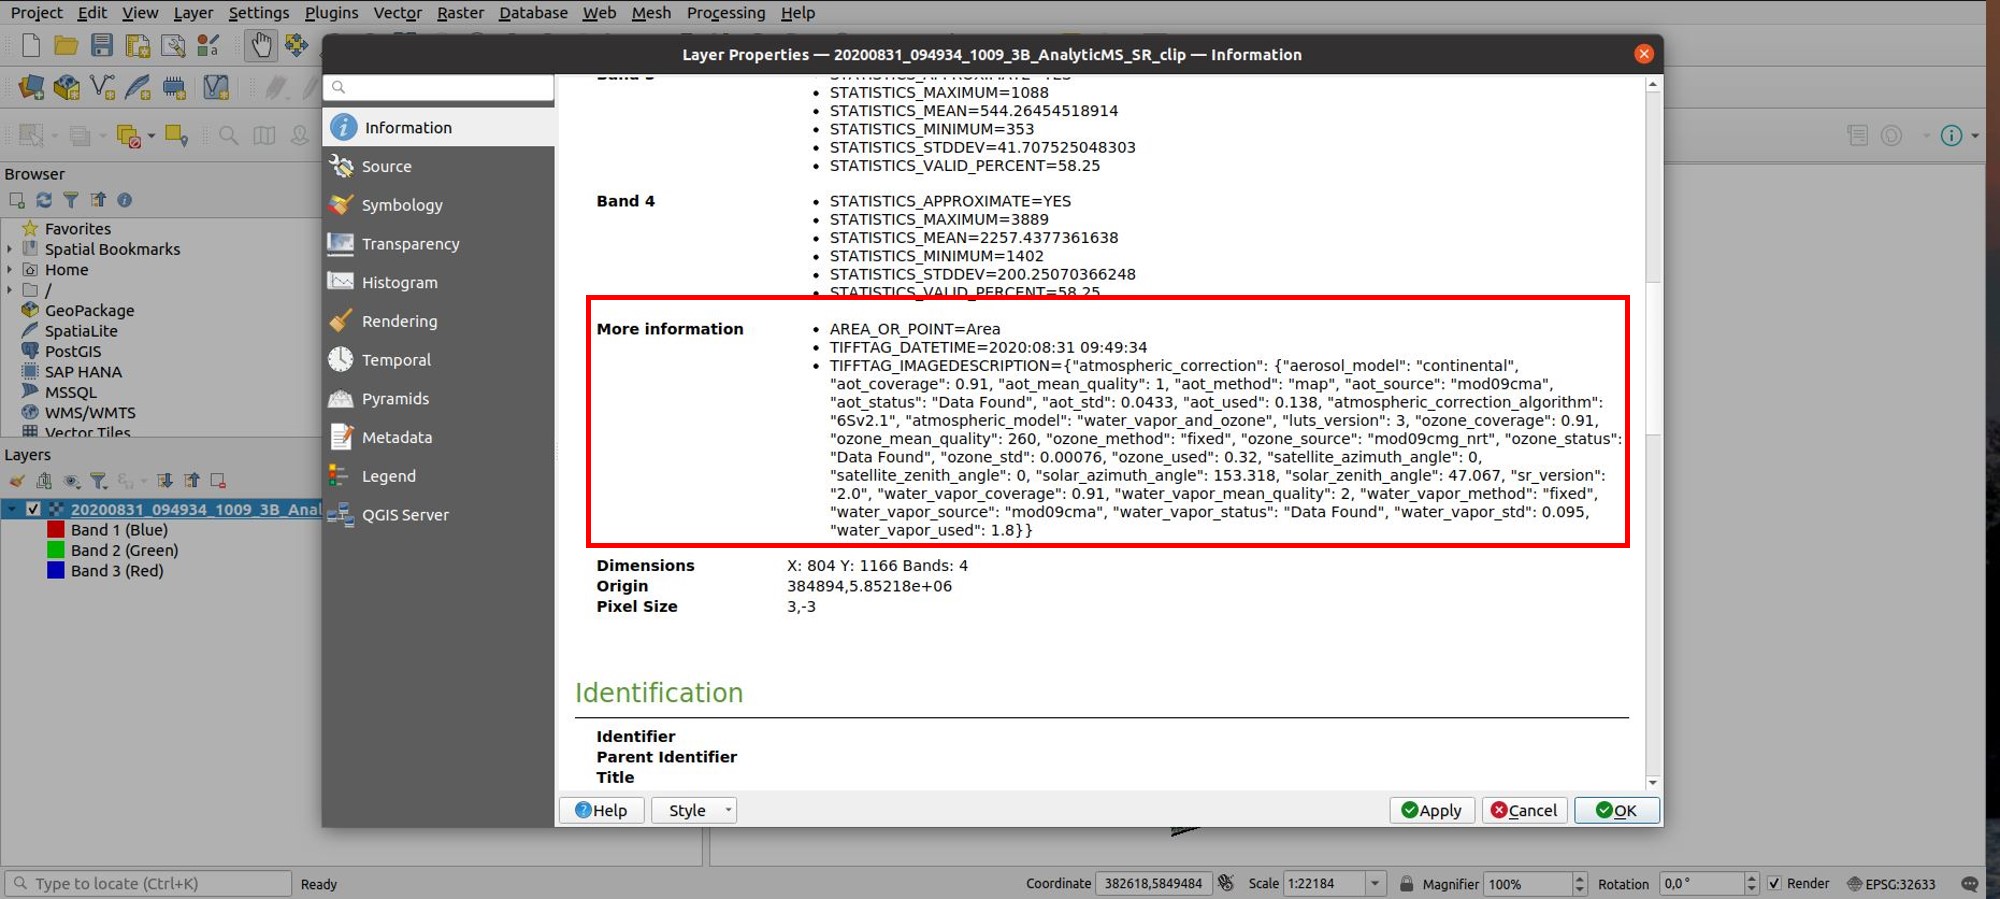2000x899 pixels.
Task: Toggle the scale lock icon
Action: coord(1406,883)
